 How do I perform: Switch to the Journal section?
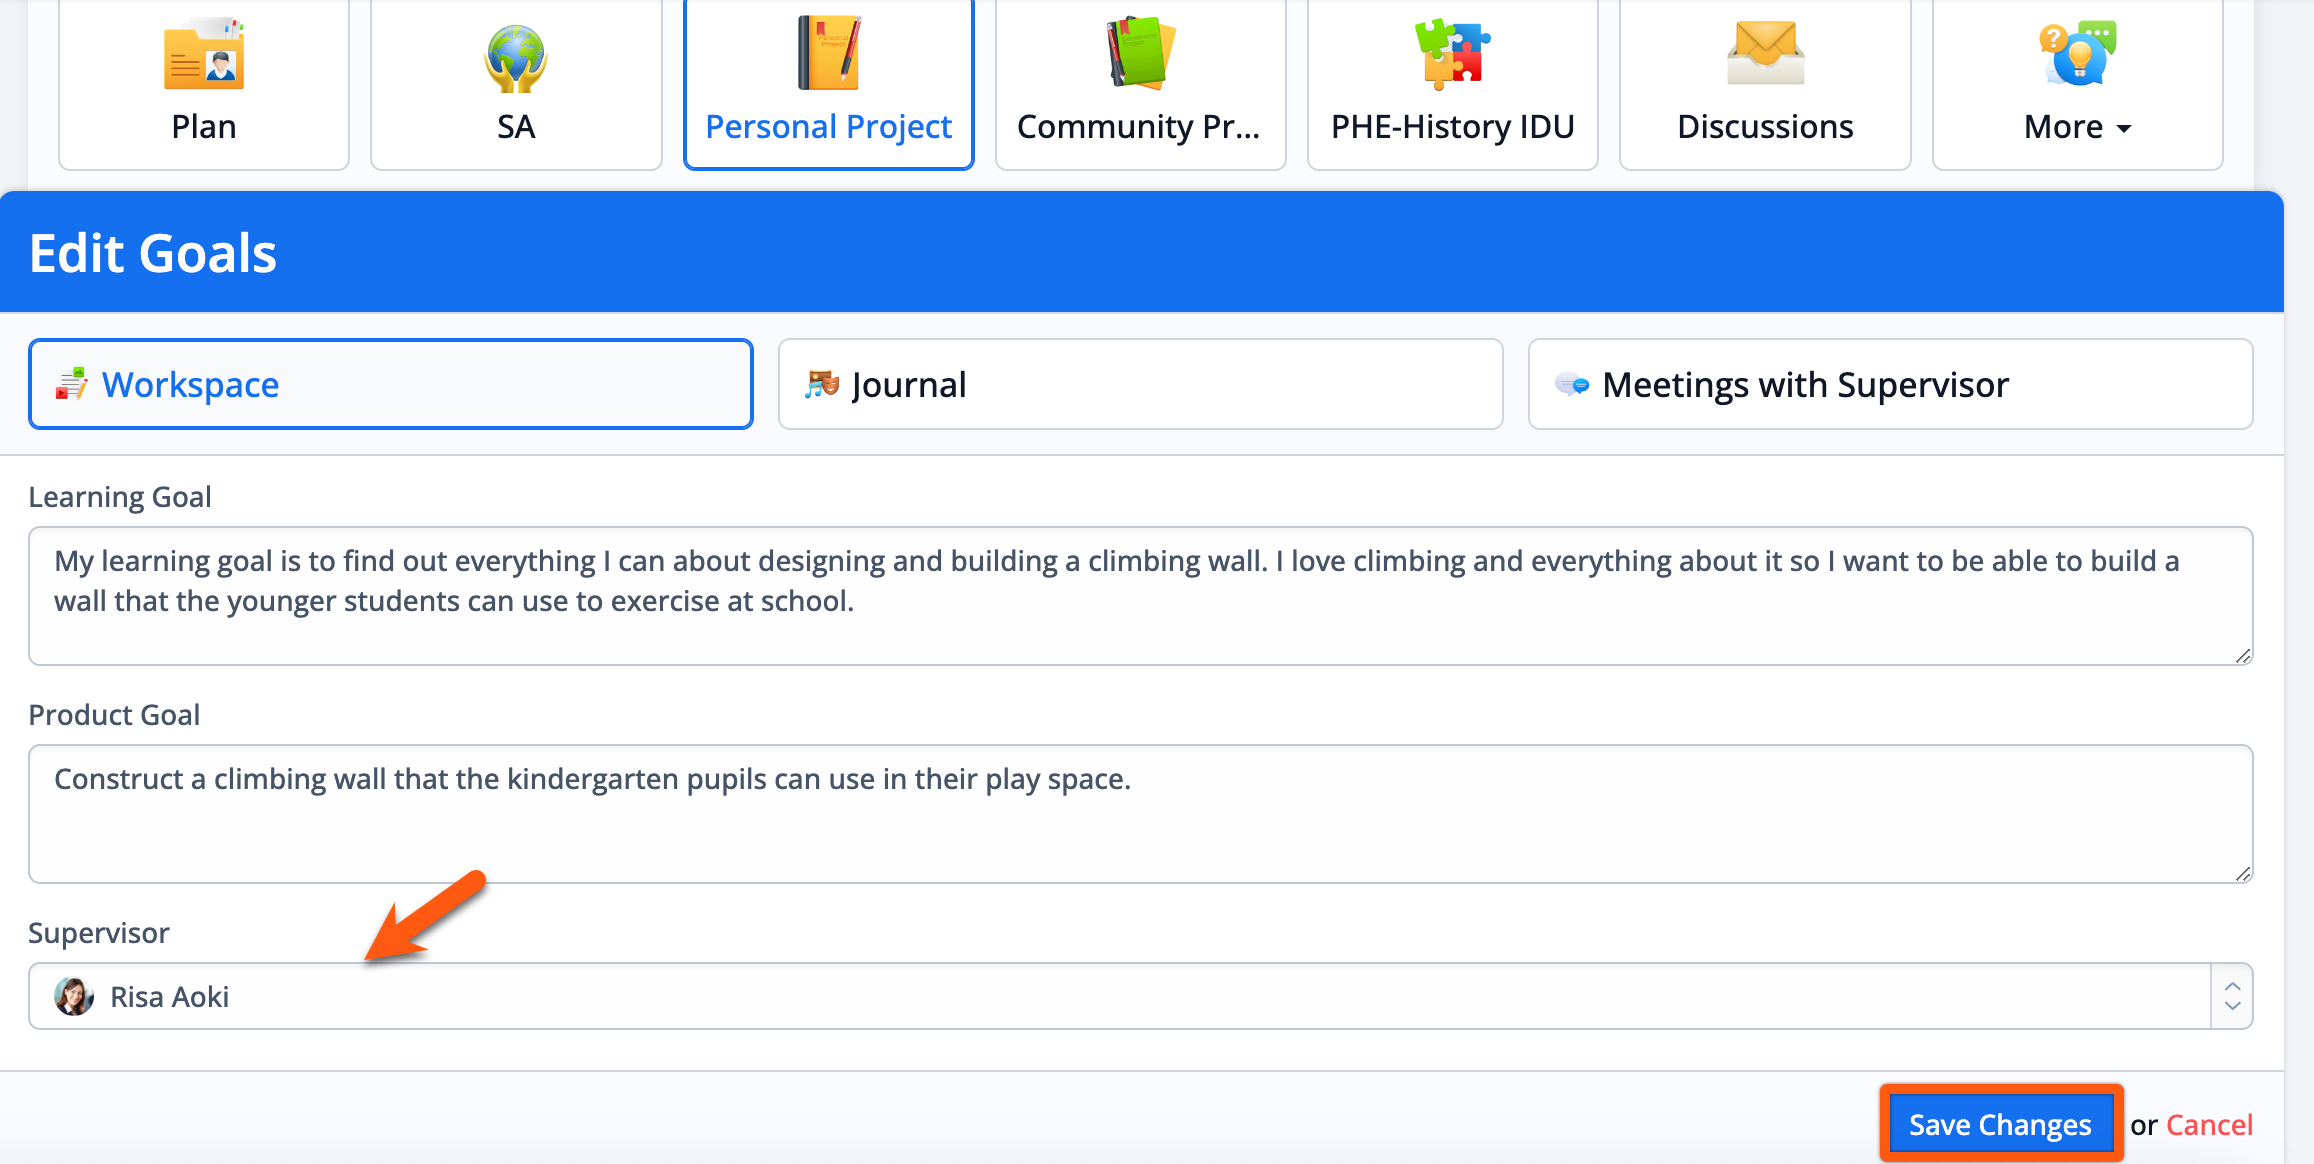pos(1141,384)
